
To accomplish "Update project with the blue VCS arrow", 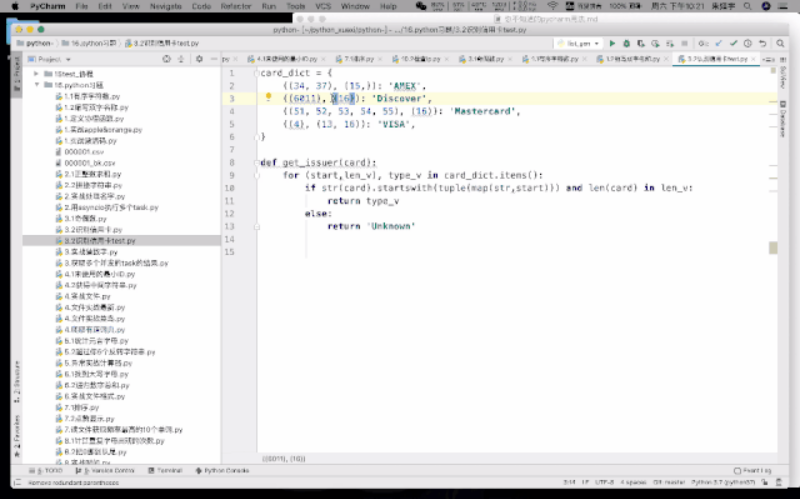I will 718,44.
